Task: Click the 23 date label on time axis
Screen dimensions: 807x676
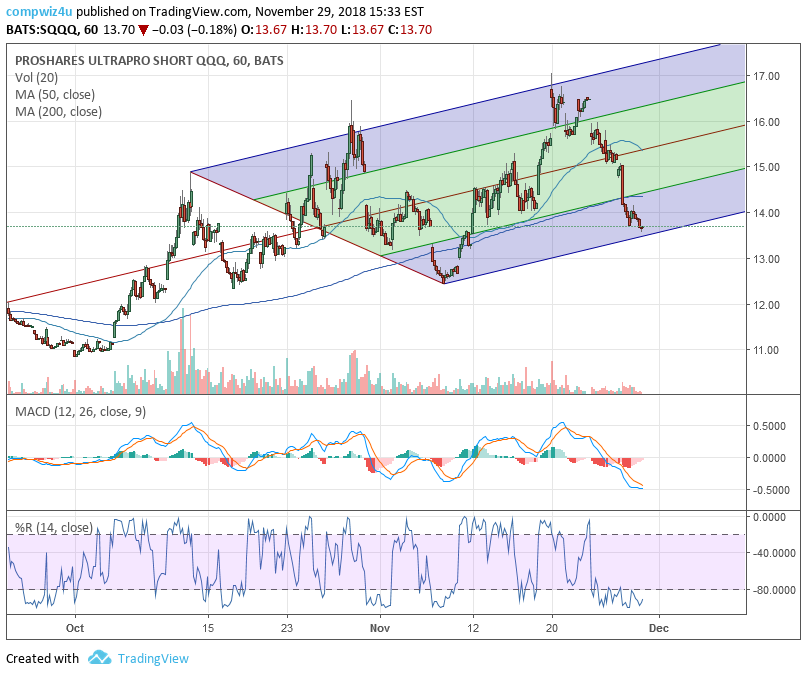Action: pyautogui.click(x=287, y=628)
